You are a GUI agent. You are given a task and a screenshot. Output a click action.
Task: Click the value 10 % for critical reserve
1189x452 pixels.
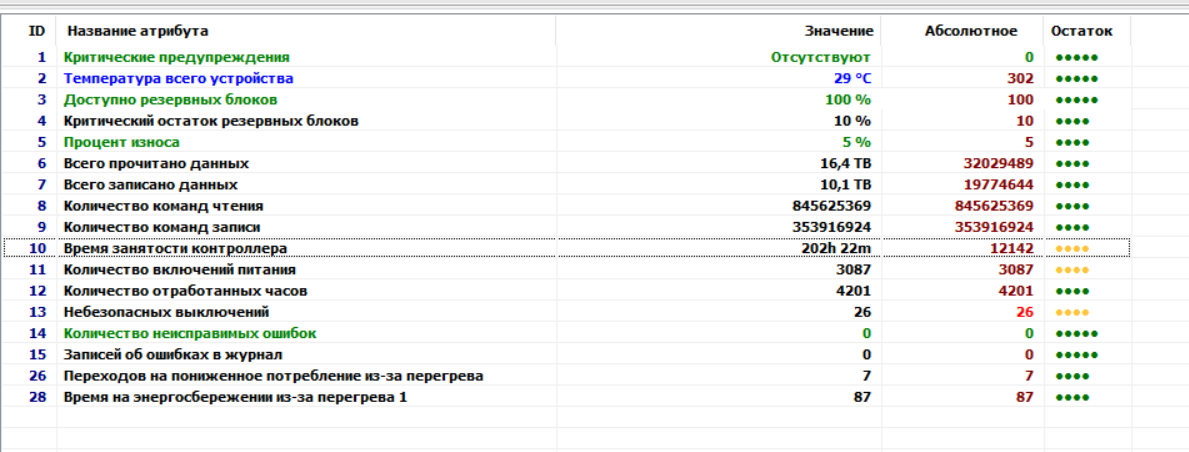click(852, 121)
